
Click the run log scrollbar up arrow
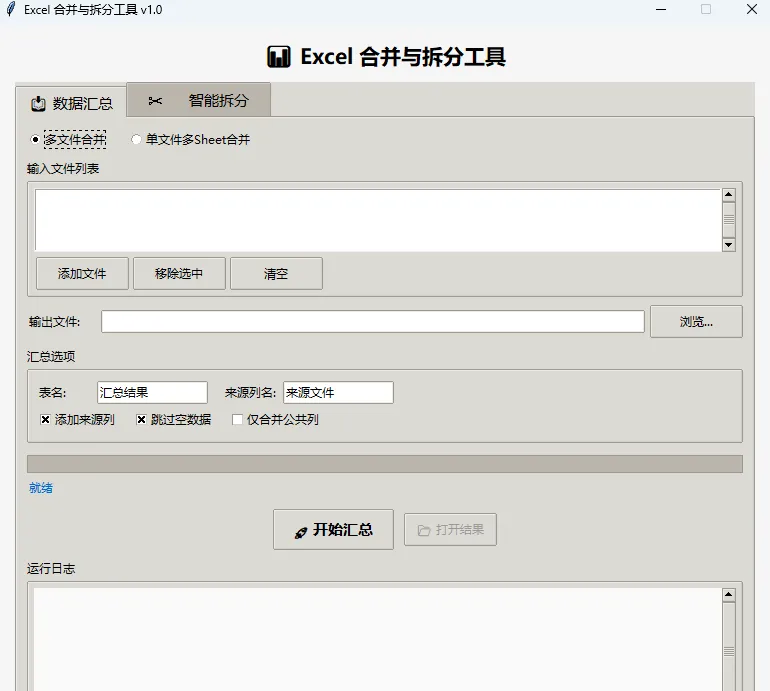point(729,595)
